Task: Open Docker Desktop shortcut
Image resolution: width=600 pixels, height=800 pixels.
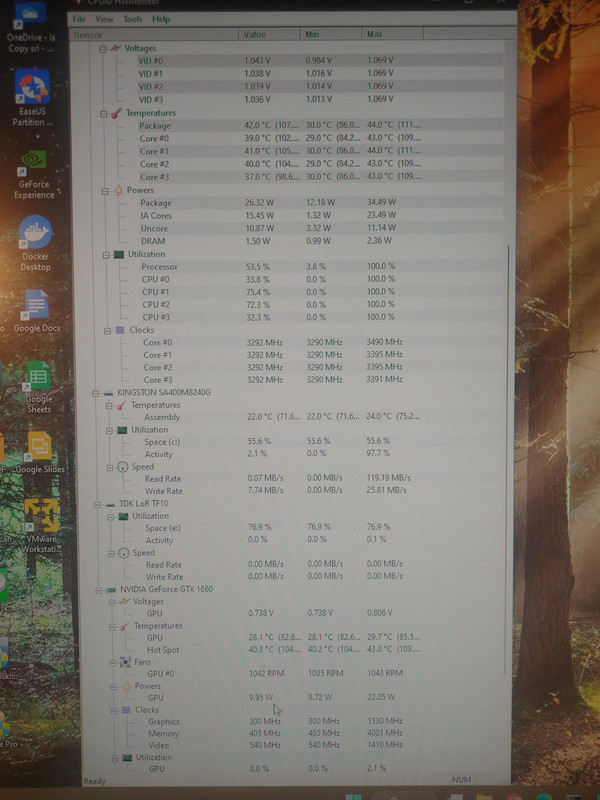Action: point(35,243)
